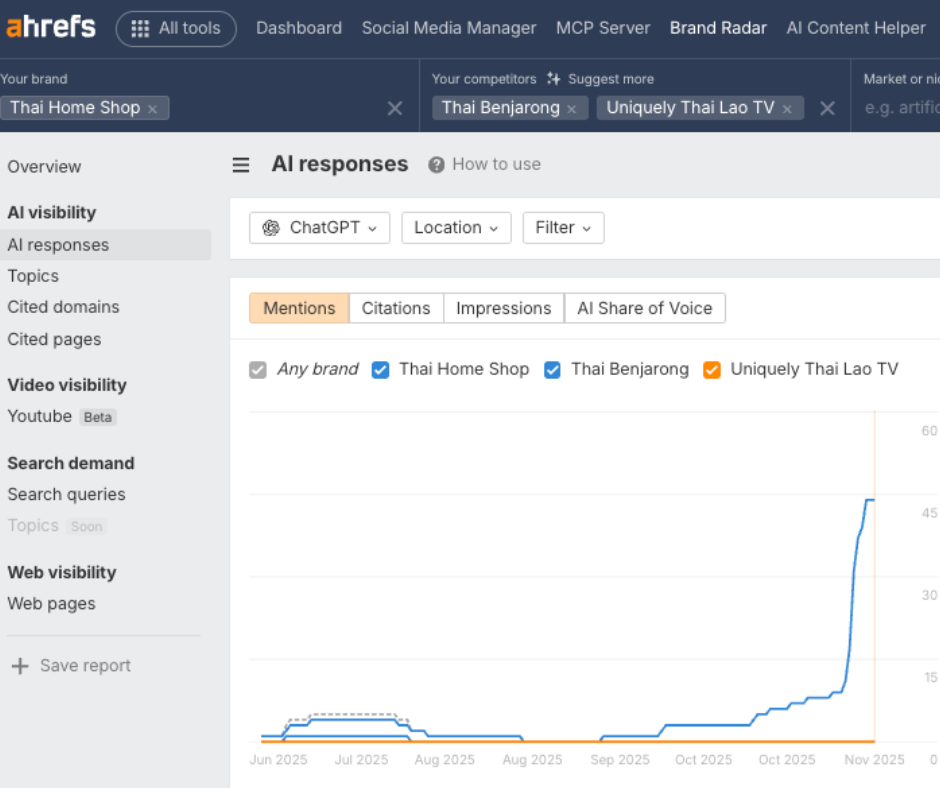Open the ChatGPT platform dropdown
The width and height of the screenshot is (940, 788).
coord(319,228)
